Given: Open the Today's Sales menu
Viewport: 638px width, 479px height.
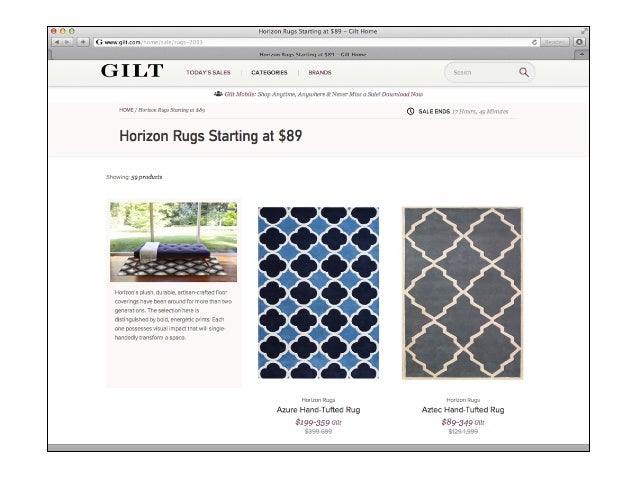Looking at the screenshot, I should click(208, 72).
